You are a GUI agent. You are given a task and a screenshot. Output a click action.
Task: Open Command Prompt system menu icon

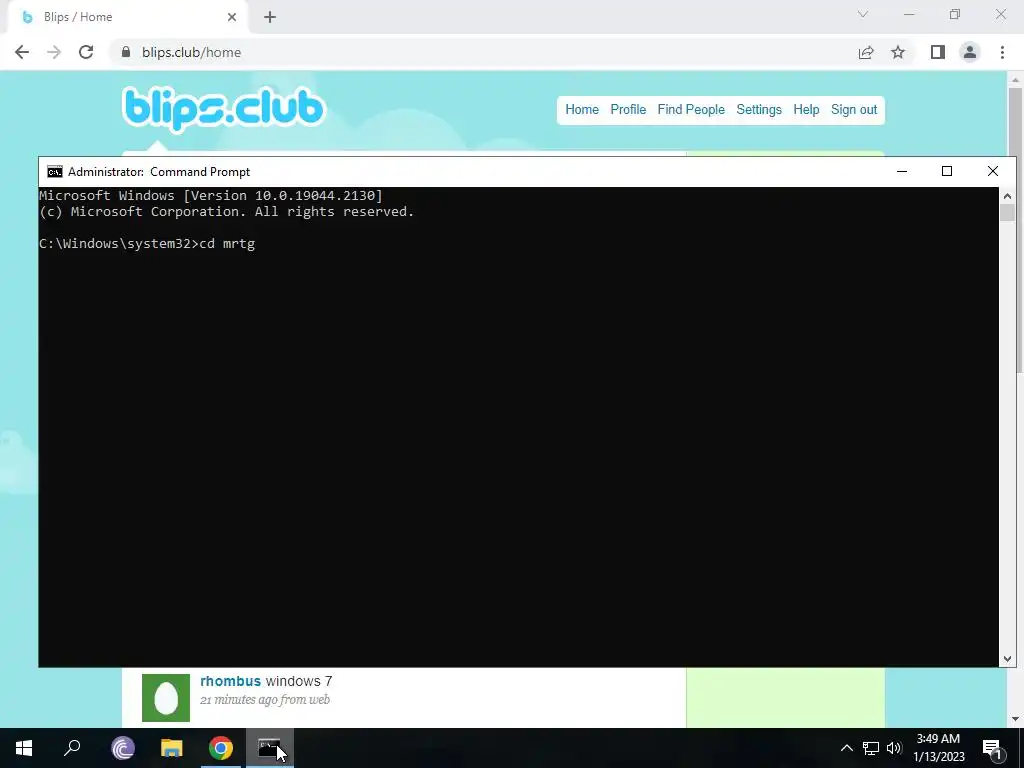(55, 172)
